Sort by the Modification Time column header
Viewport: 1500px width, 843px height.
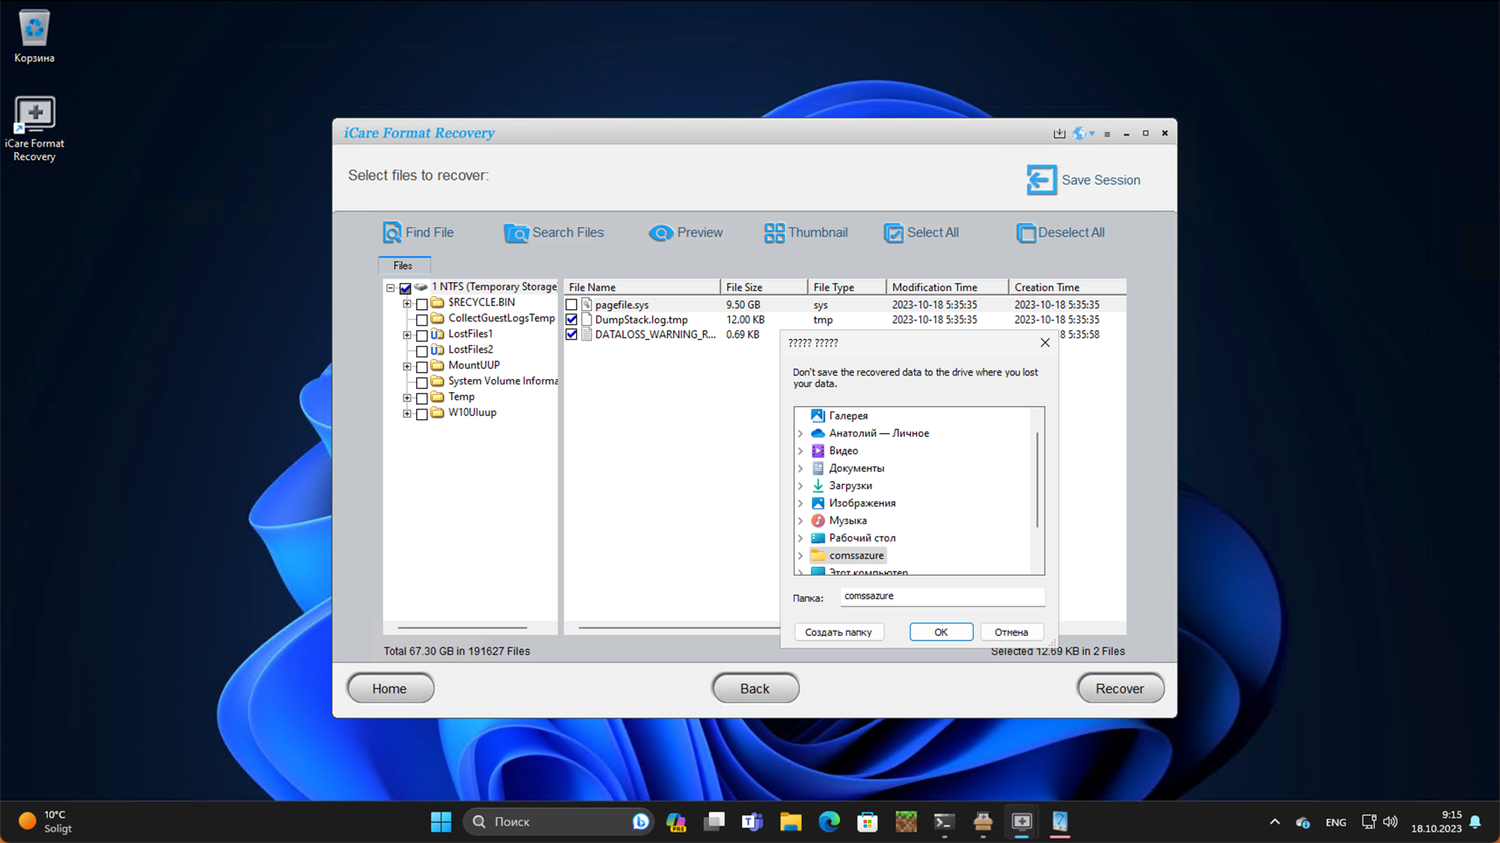pos(947,287)
